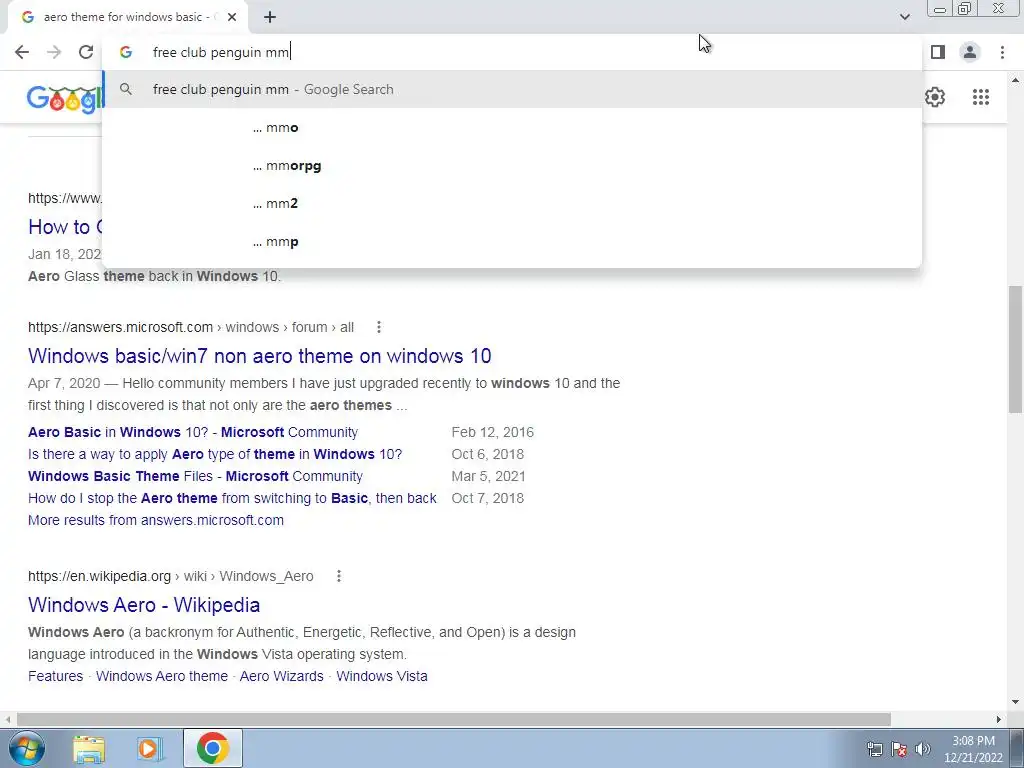The image size is (1024, 768).
Task: Open the Chrome profile avatar
Action: [970, 52]
